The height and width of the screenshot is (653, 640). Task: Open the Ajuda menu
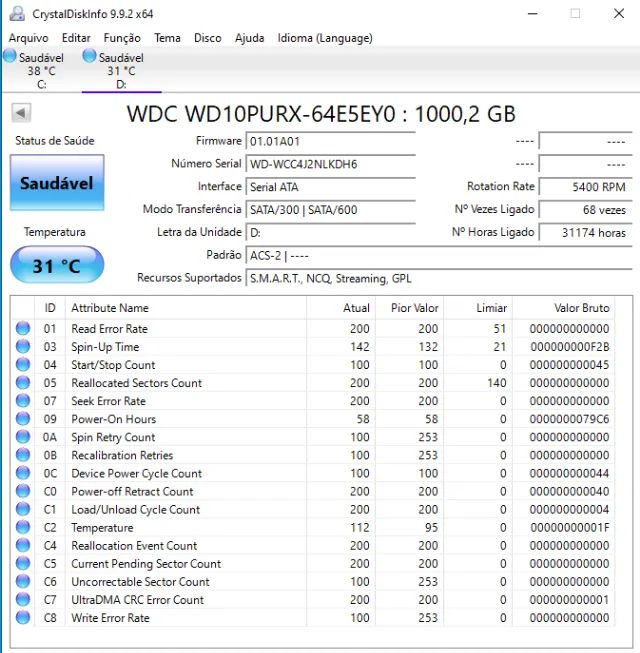pos(249,38)
